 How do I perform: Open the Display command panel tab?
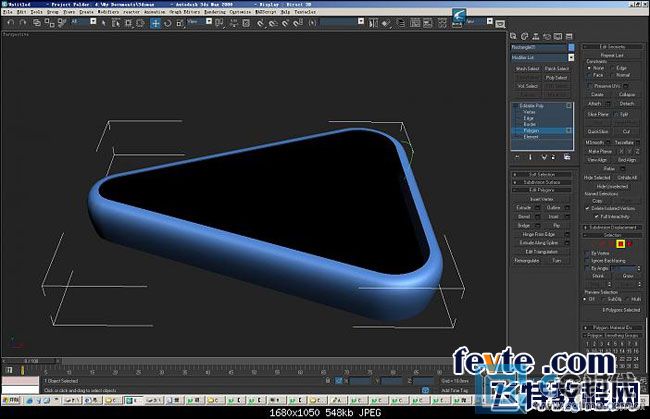point(558,36)
